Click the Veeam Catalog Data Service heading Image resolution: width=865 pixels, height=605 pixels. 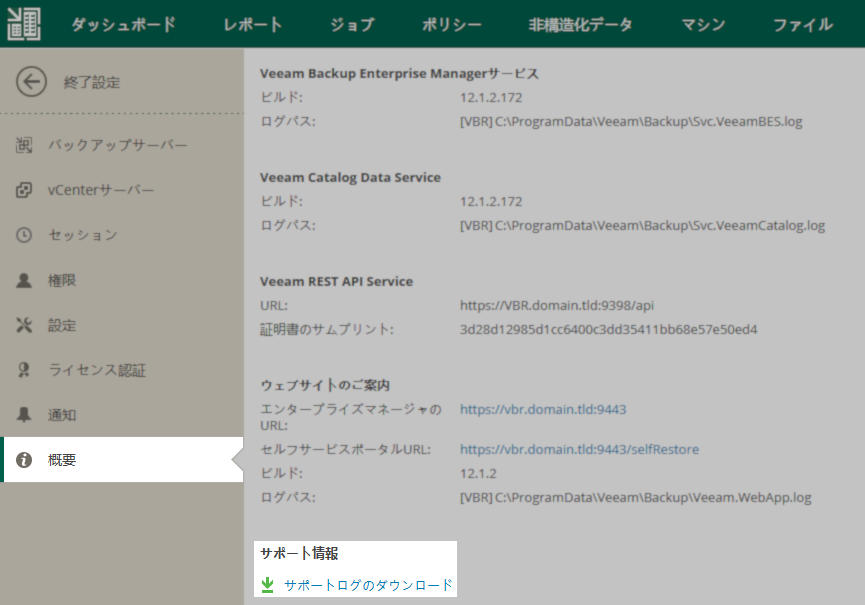(x=350, y=178)
